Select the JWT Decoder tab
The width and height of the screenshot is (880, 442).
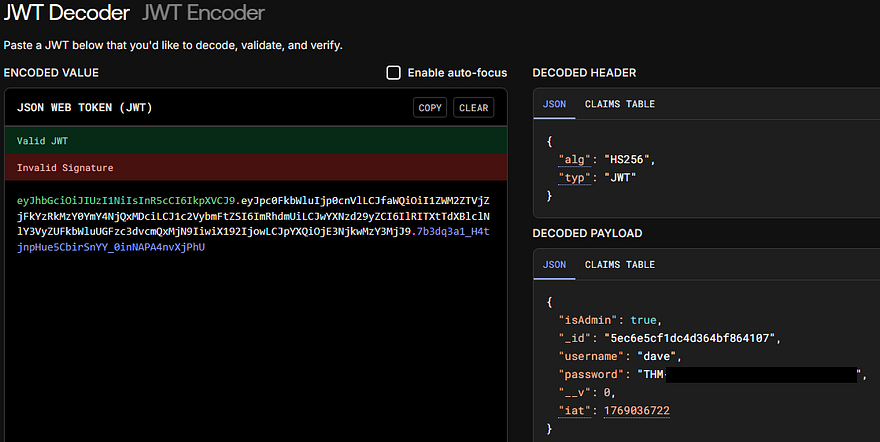coord(66,13)
